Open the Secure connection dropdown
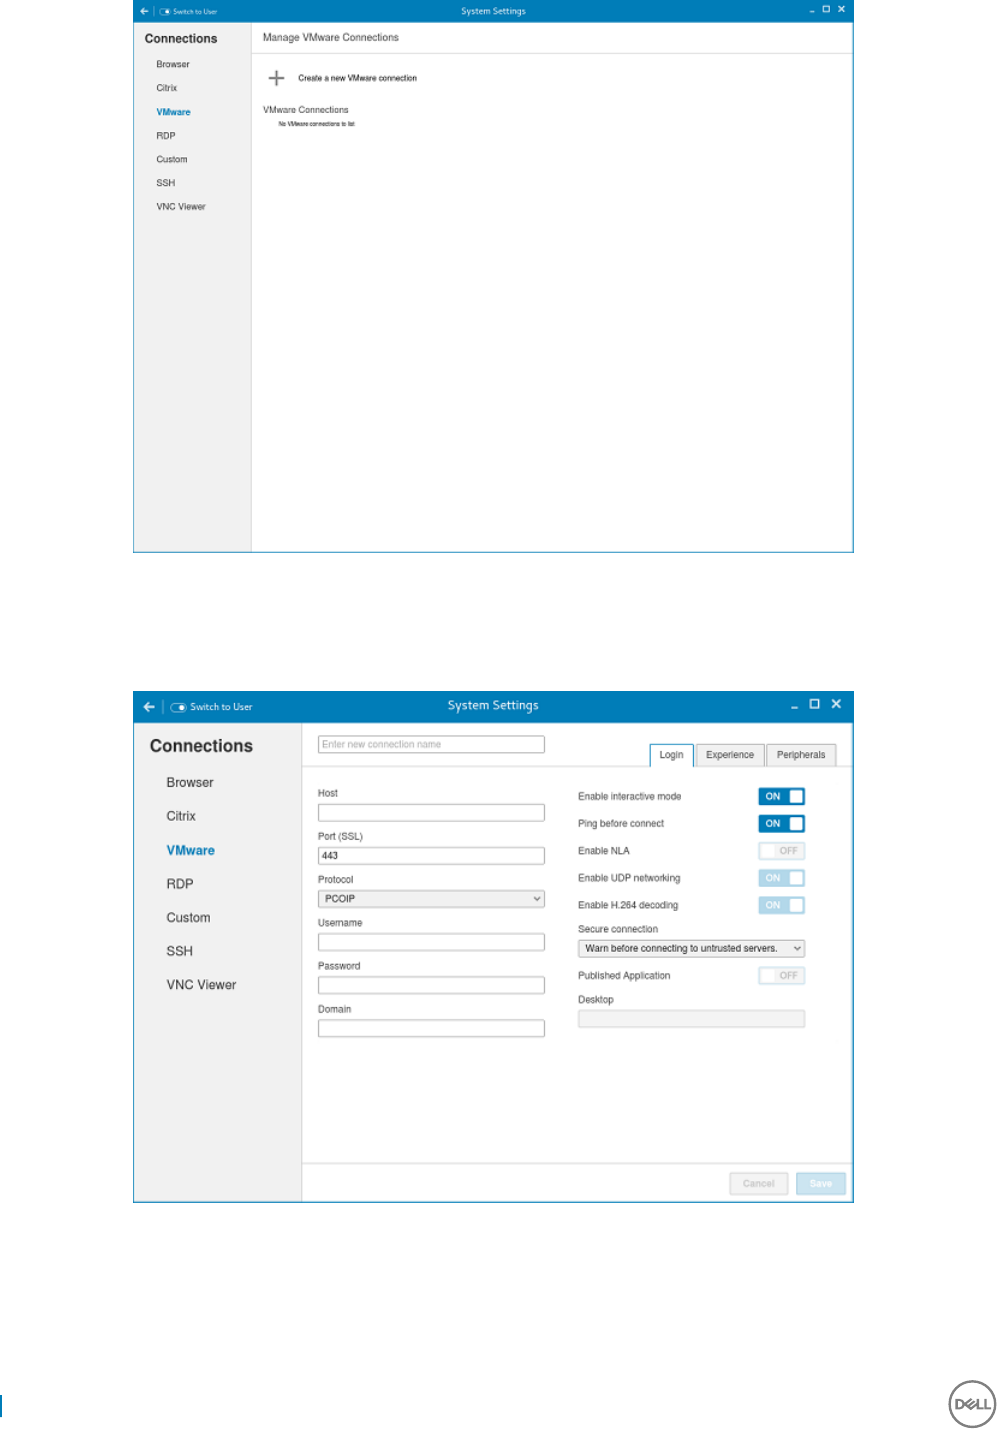 coord(691,949)
